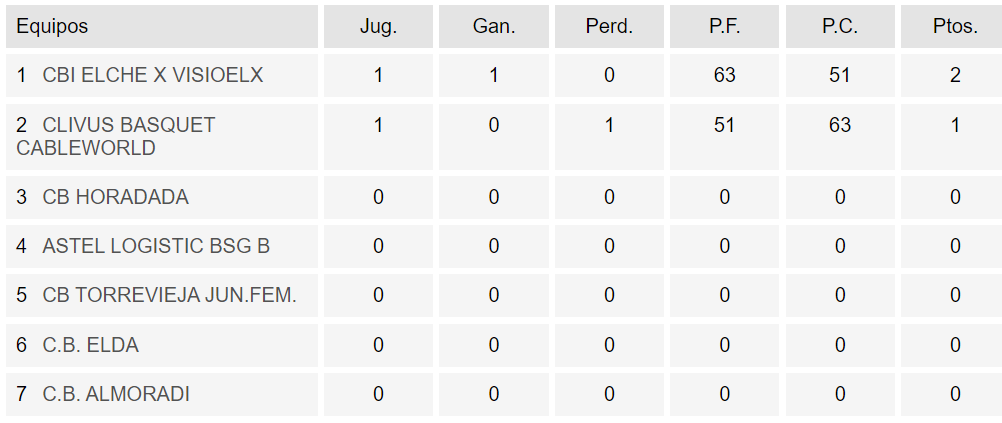Image resolution: width=1002 pixels, height=423 pixels.
Task: Click the Gan. column header
Action: point(493,26)
